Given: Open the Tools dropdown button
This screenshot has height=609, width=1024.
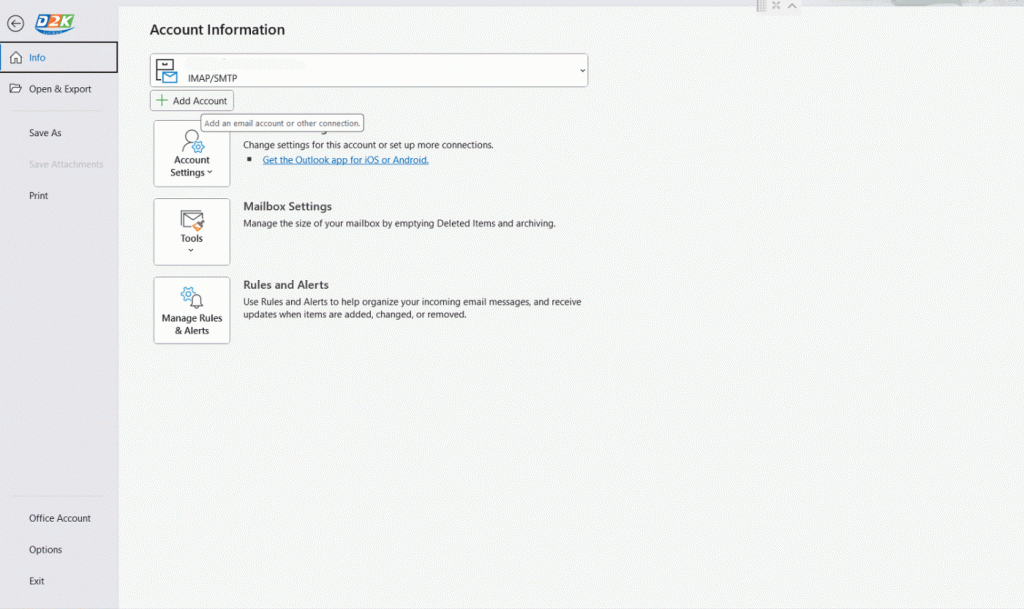Looking at the screenshot, I should tap(192, 232).
